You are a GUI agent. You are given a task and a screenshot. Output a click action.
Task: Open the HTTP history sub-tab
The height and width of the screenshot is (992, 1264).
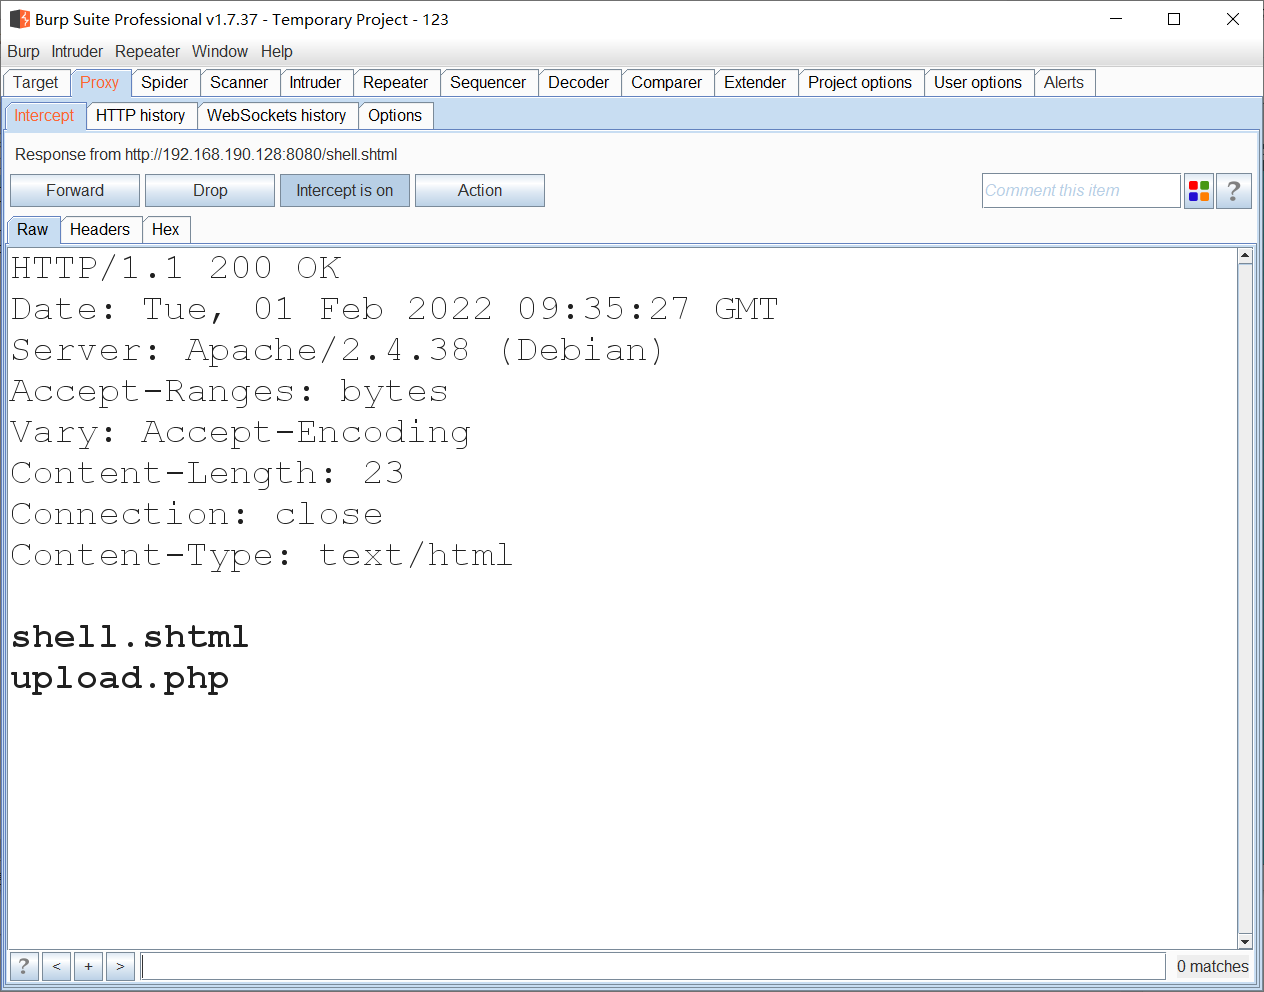click(x=141, y=116)
